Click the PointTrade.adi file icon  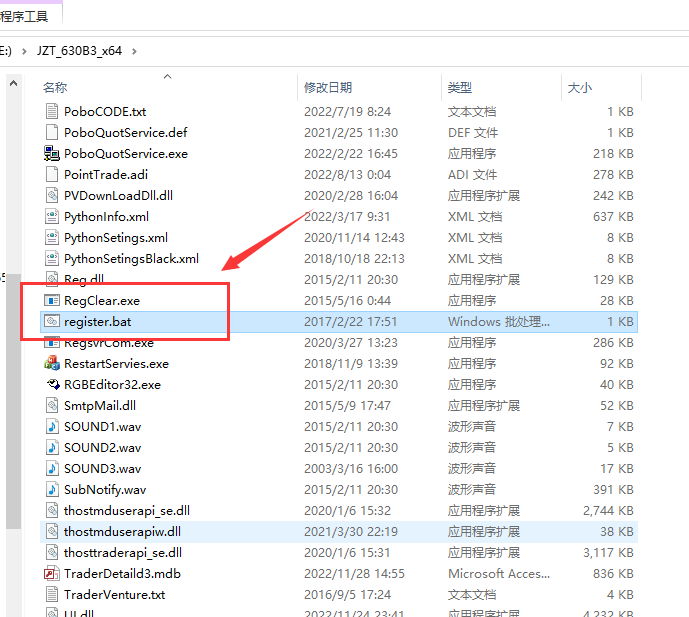(52, 174)
